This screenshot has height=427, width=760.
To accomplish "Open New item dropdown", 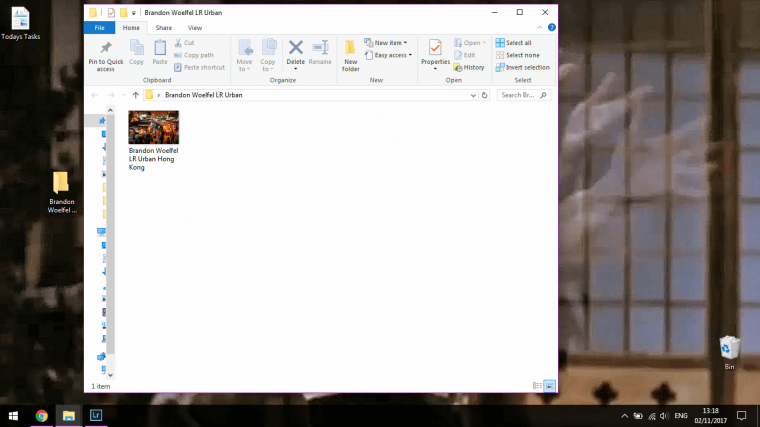I will tap(386, 43).
